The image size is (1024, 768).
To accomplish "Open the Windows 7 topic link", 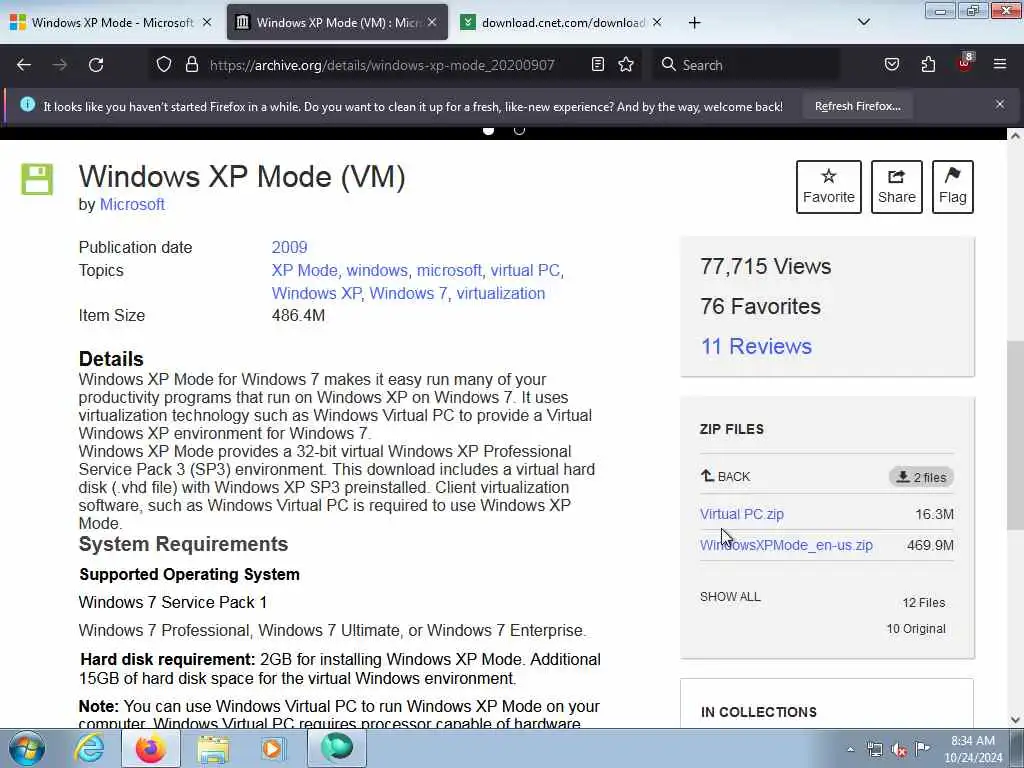I will [x=408, y=293].
